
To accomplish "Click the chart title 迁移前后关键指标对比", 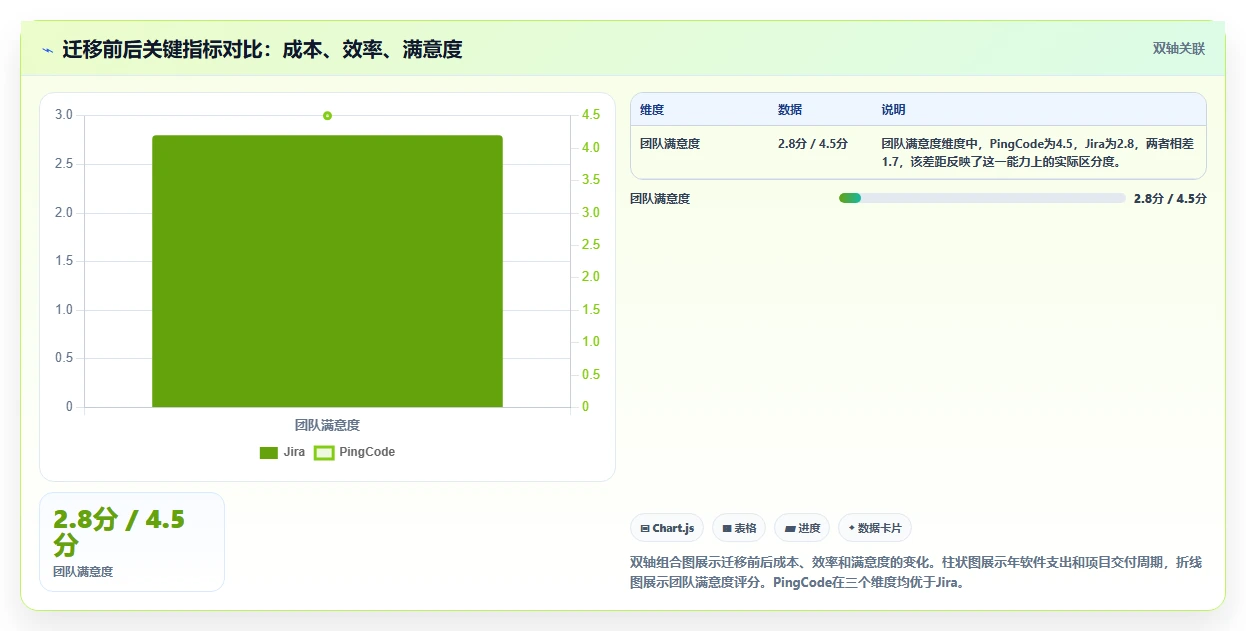I will tap(262, 49).
